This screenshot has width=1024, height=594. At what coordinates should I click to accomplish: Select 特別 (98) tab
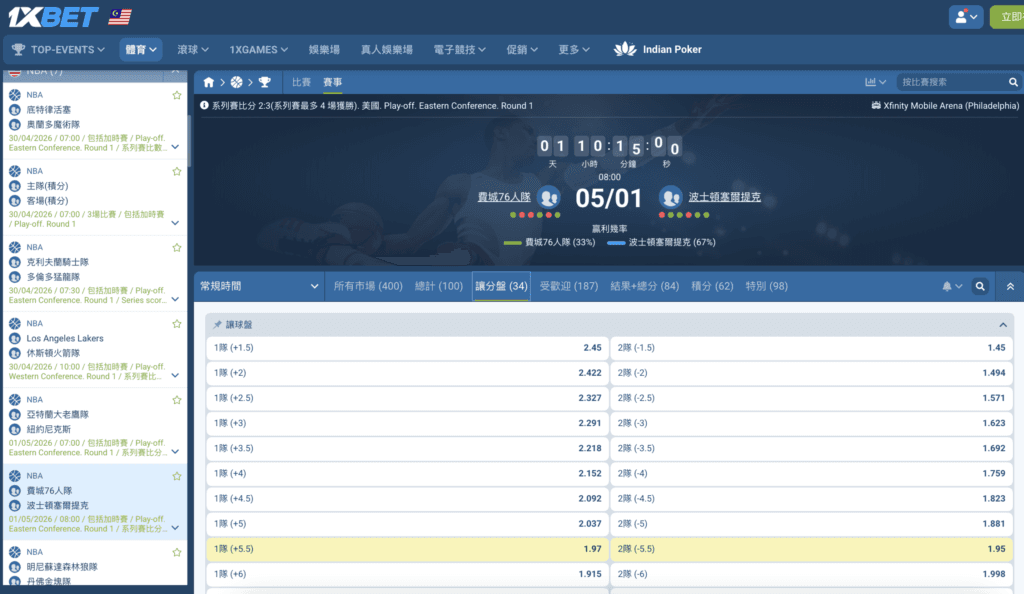tap(767, 286)
